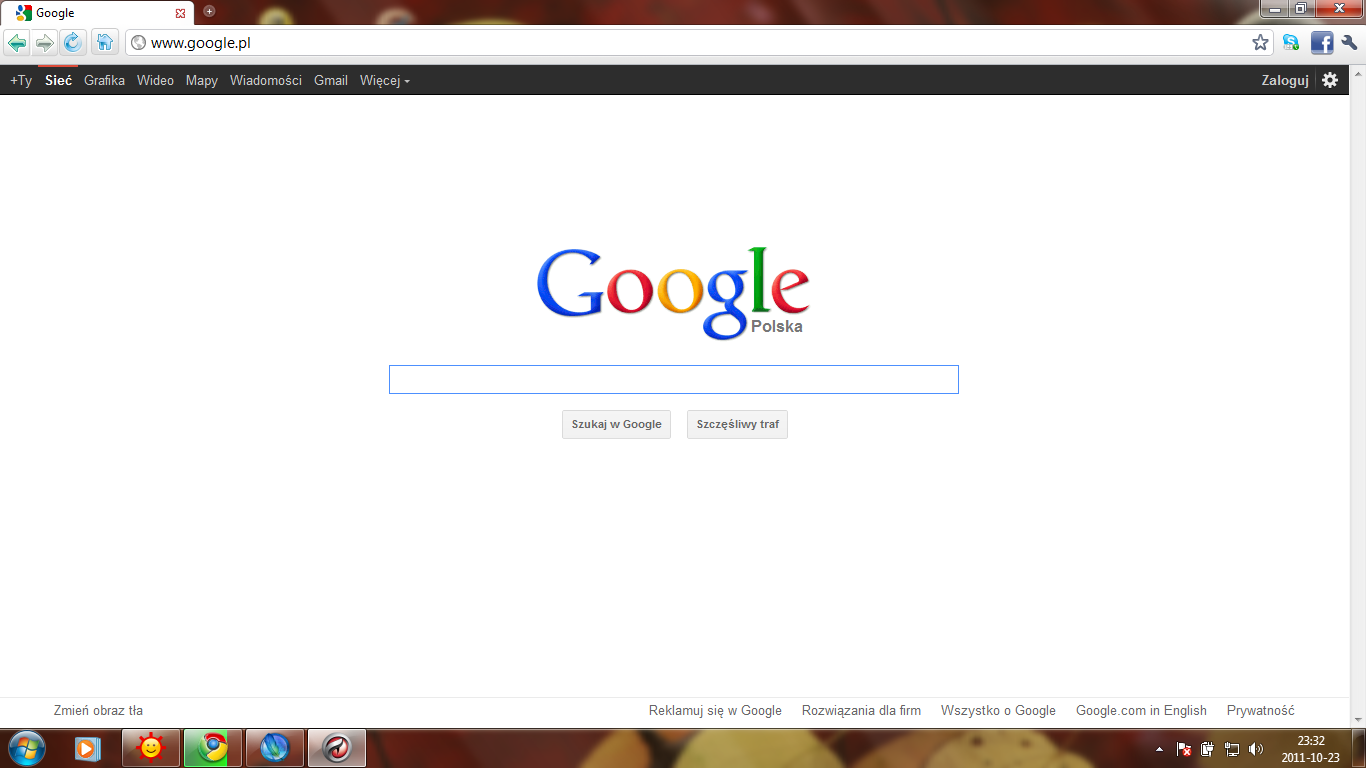Click Zaloguj to sign in

coord(1285,81)
